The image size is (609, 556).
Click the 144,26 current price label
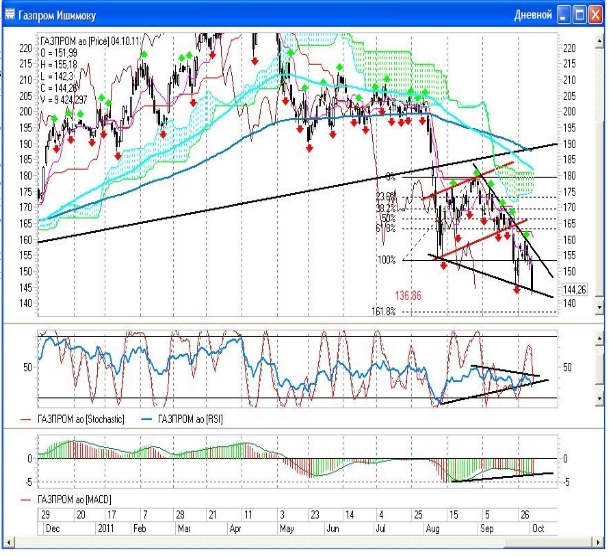click(574, 289)
